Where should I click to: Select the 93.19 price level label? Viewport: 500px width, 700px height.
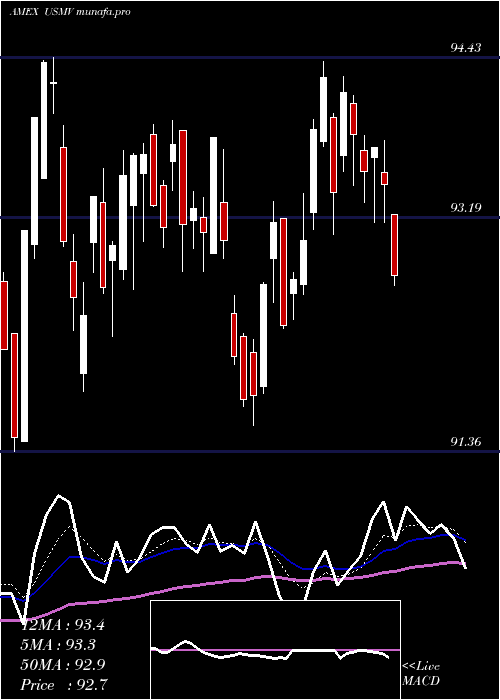466,207
